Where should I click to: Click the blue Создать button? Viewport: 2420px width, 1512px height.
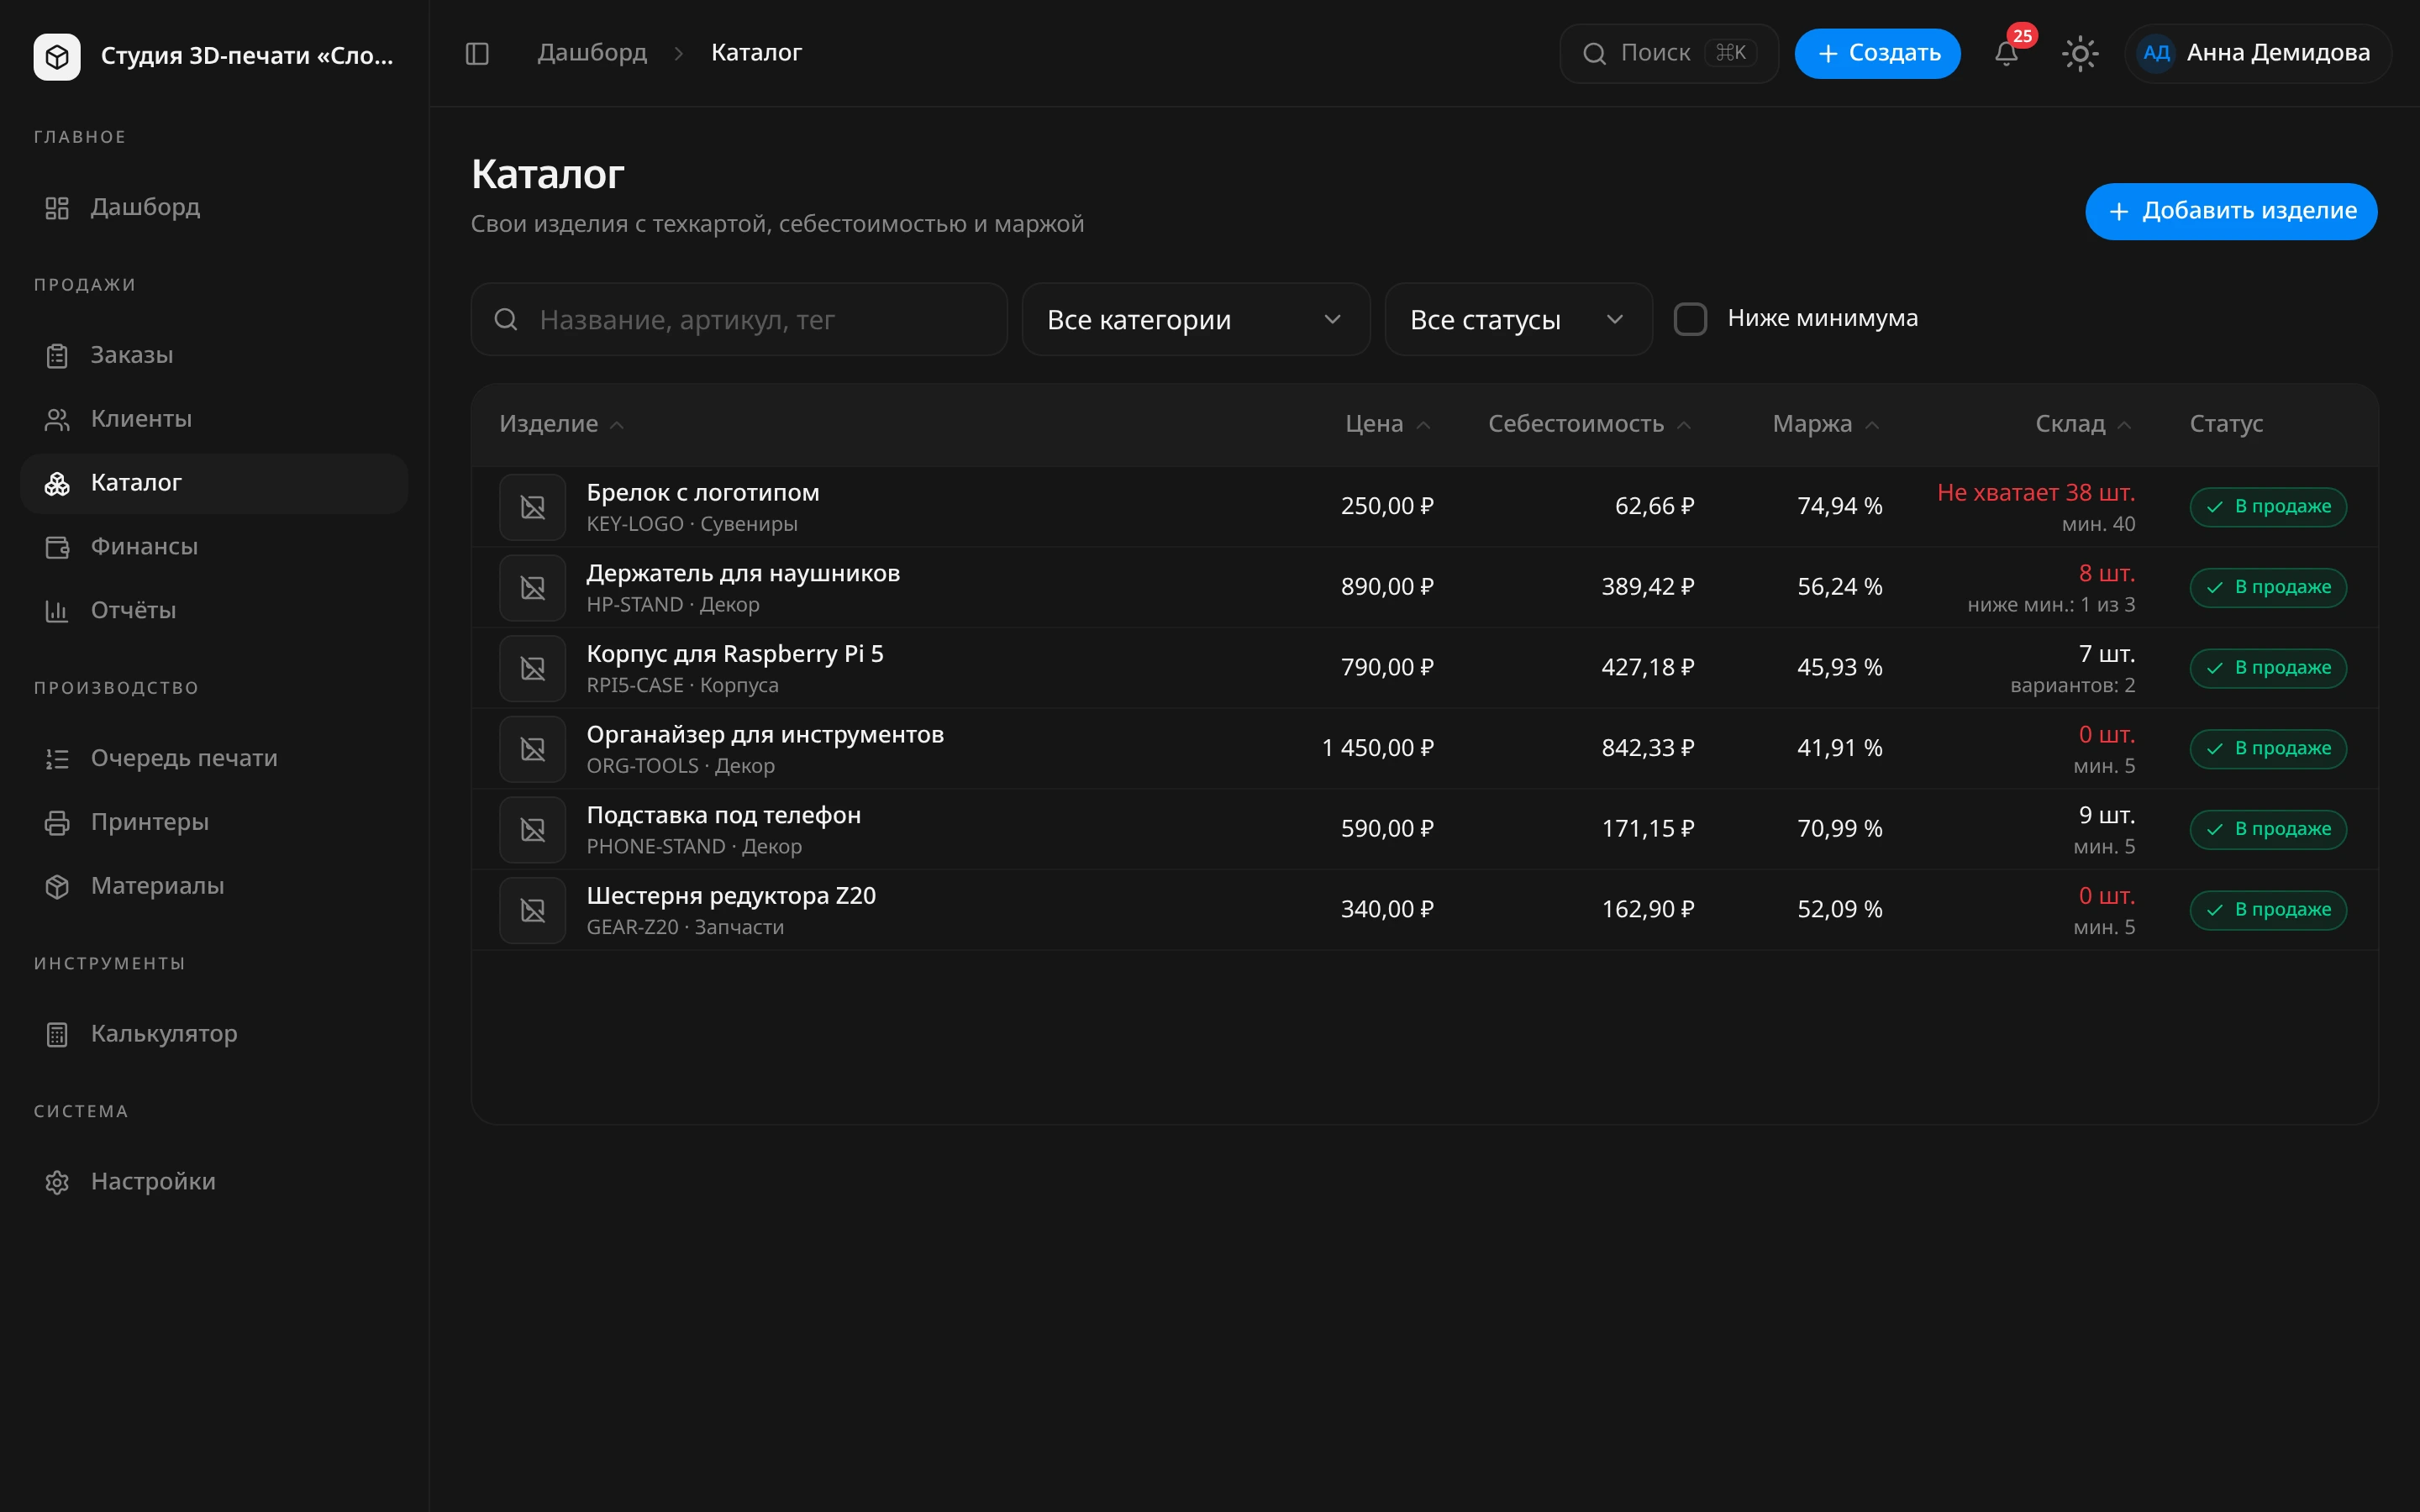pyautogui.click(x=1877, y=53)
